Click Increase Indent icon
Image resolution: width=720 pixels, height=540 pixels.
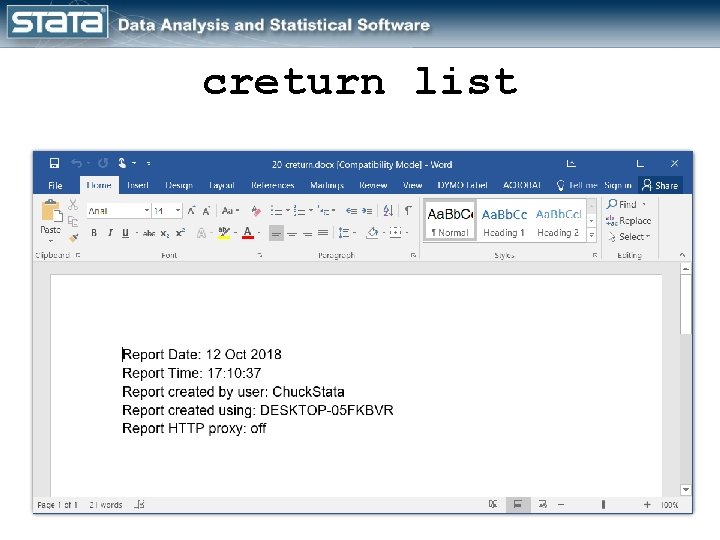pos(367,211)
